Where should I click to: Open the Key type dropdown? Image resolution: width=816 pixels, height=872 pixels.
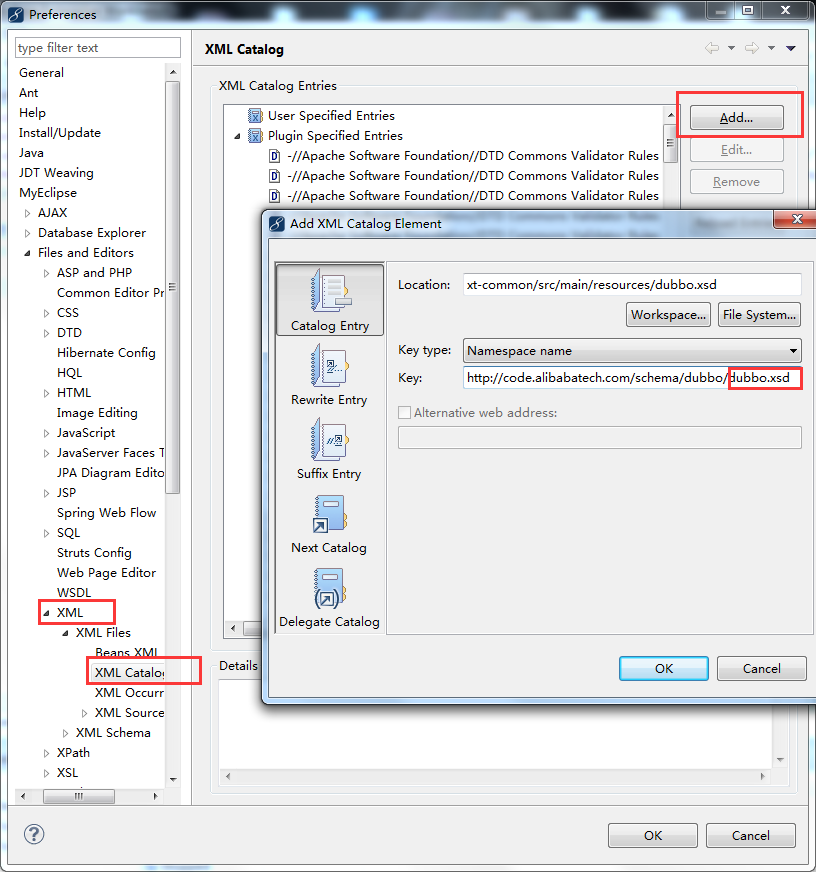pos(632,350)
